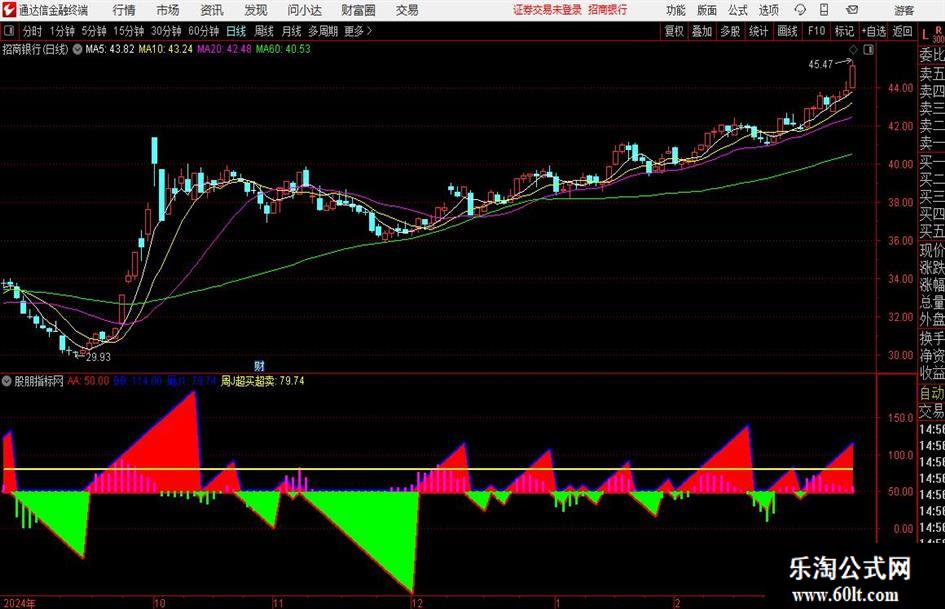The image size is (945, 609).
Task: Click the 周J超买超卖: 79.74 indicator label
Action: [262, 381]
